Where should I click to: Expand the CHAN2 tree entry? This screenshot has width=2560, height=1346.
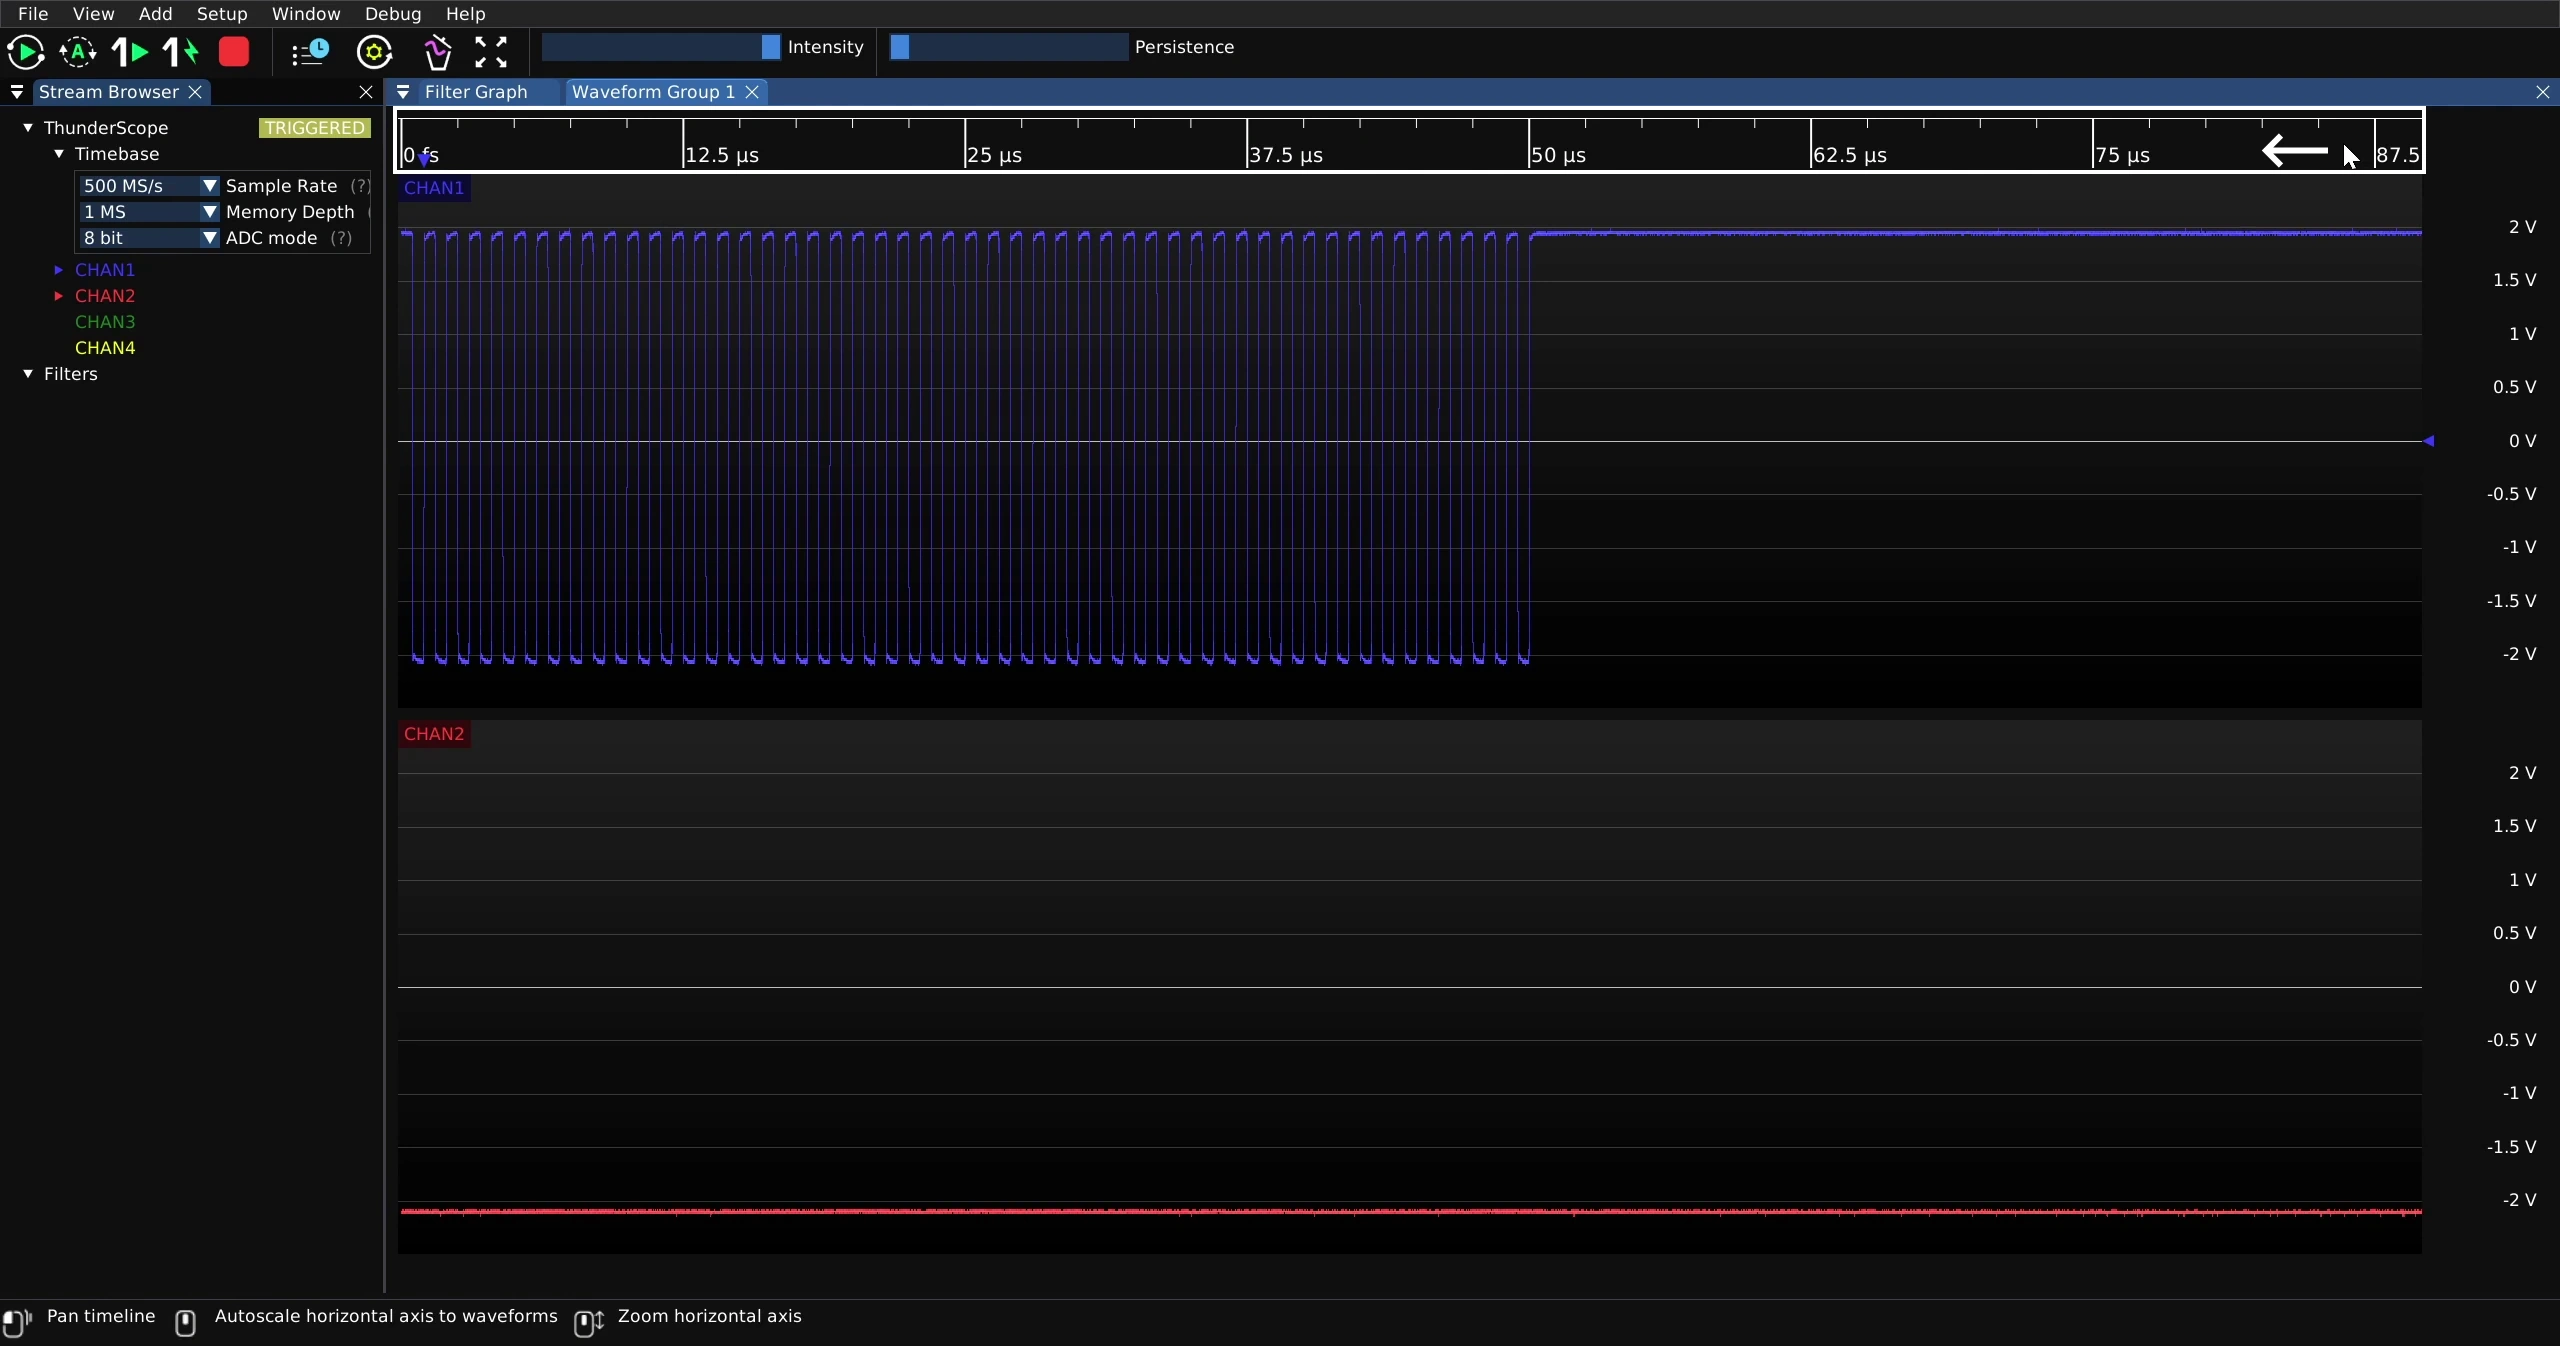point(59,296)
